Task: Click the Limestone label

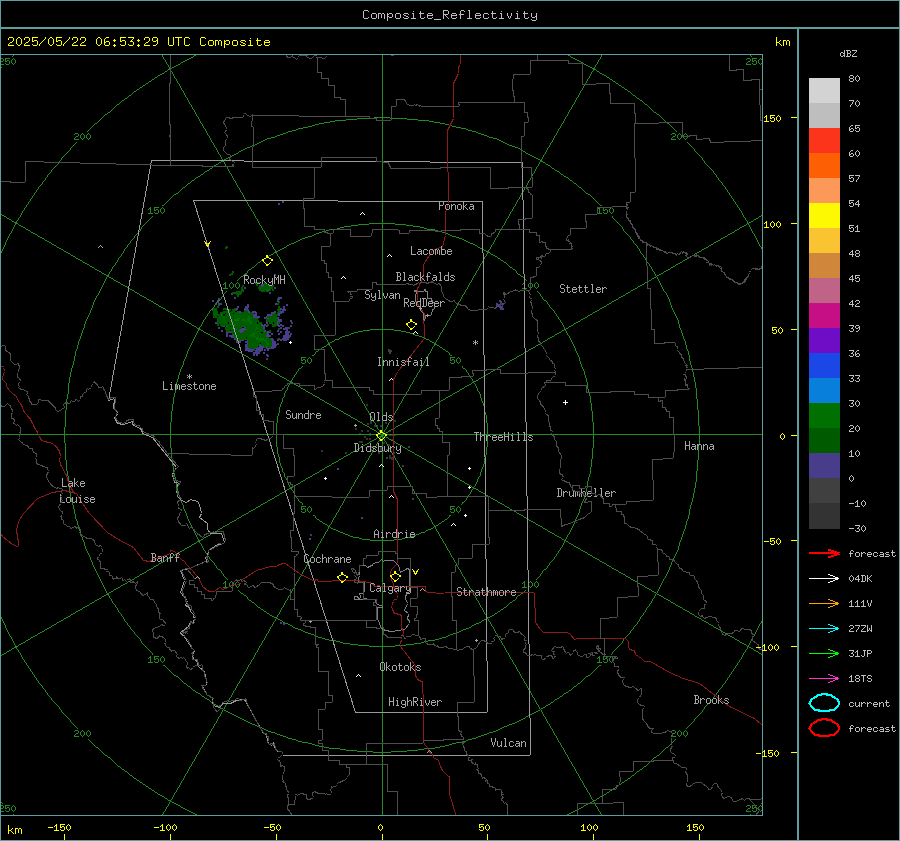Action: pyautogui.click(x=189, y=386)
